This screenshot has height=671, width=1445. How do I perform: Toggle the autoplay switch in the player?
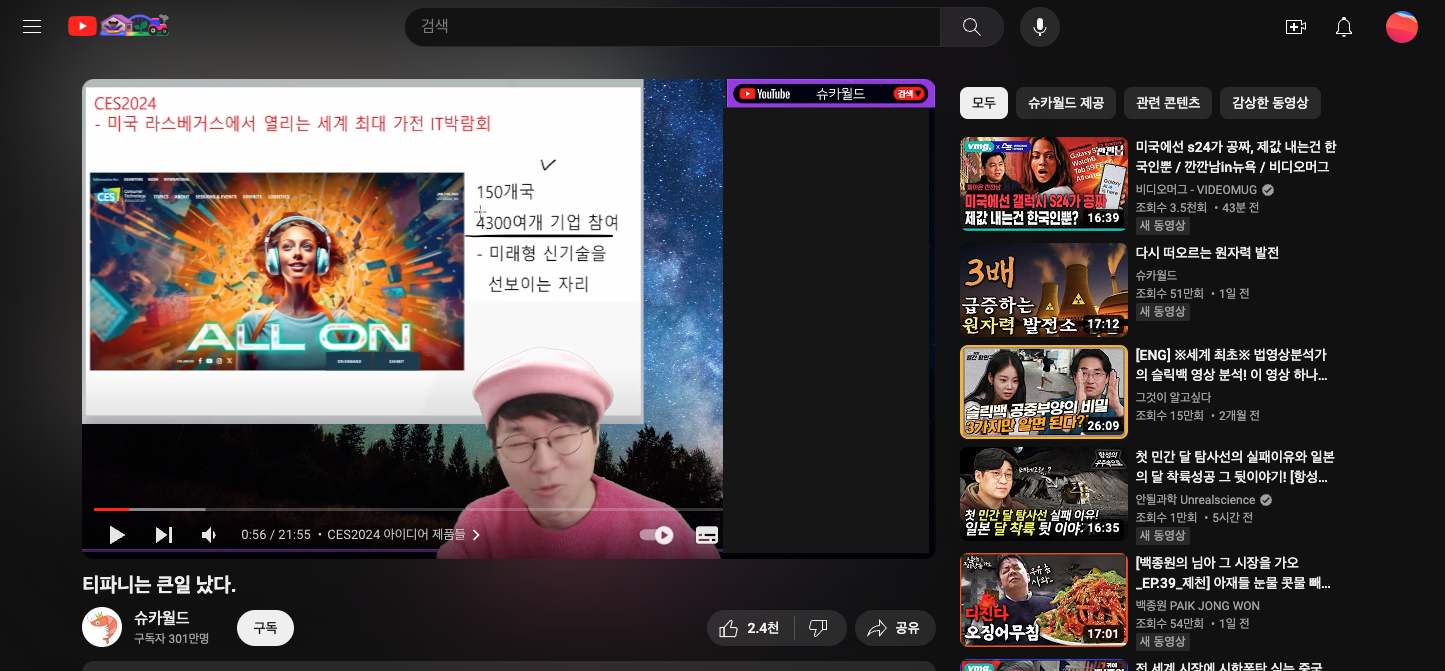coord(657,535)
